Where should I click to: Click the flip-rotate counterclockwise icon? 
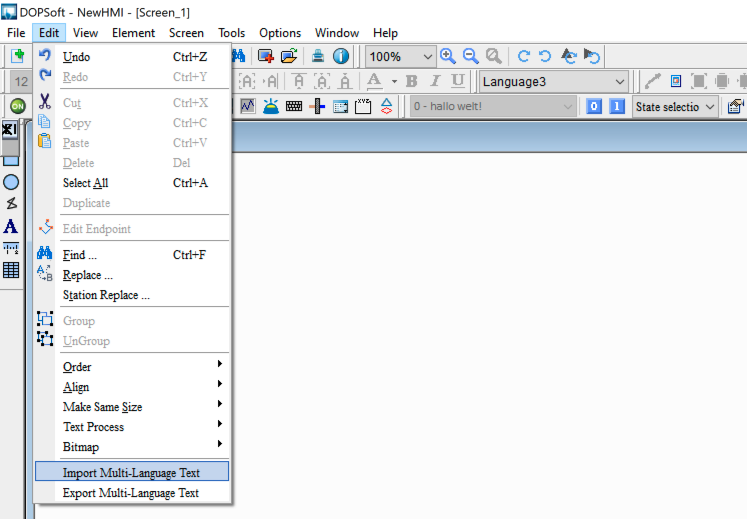tap(592, 56)
